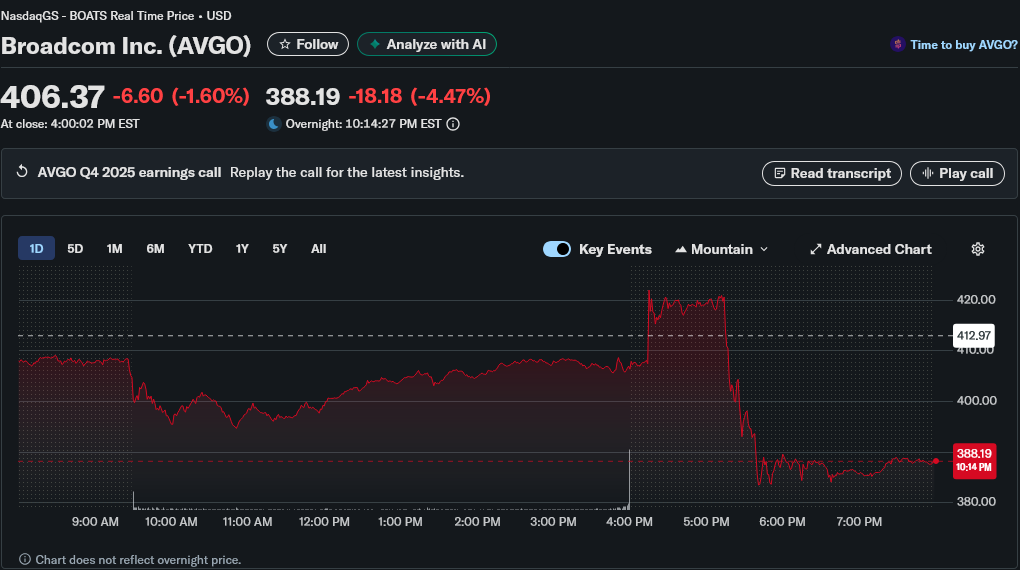Image resolution: width=1020 pixels, height=570 pixels.
Task: Select the All time range
Action: [319, 249]
